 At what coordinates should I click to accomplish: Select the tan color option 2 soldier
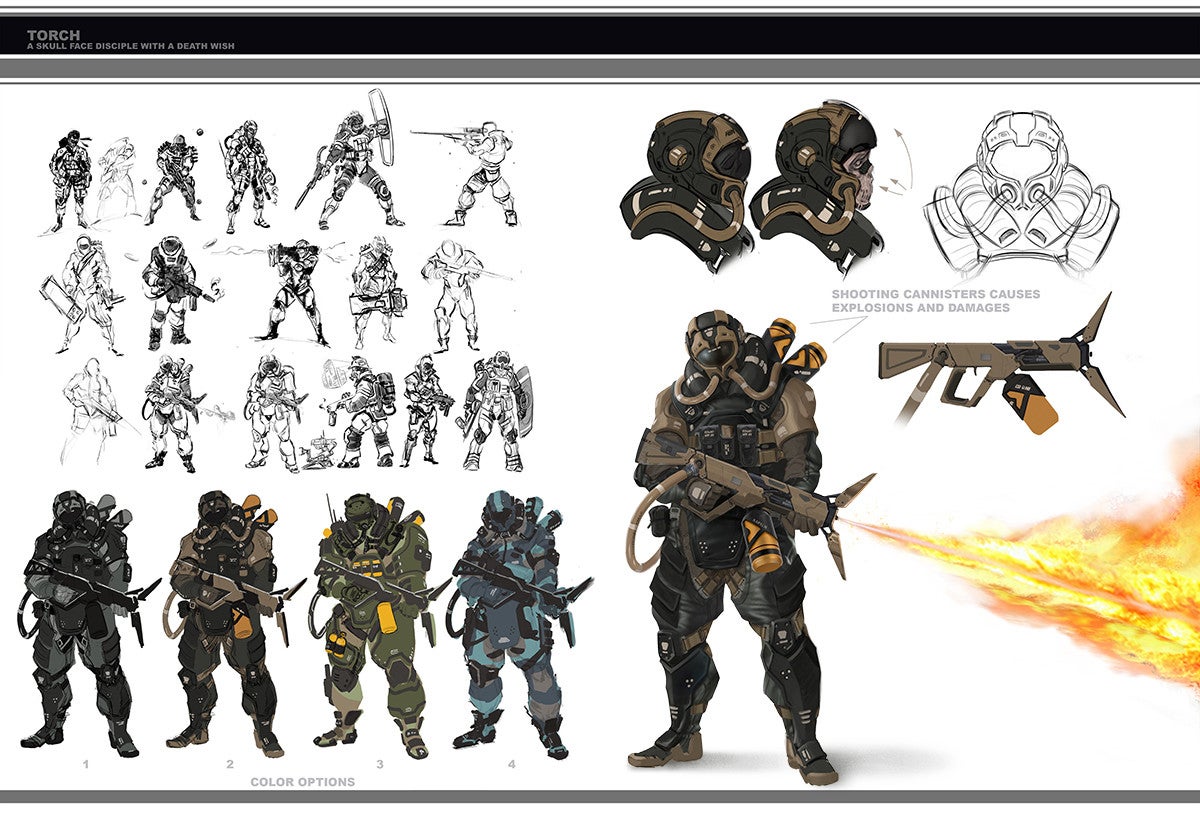tap(228, 620)
